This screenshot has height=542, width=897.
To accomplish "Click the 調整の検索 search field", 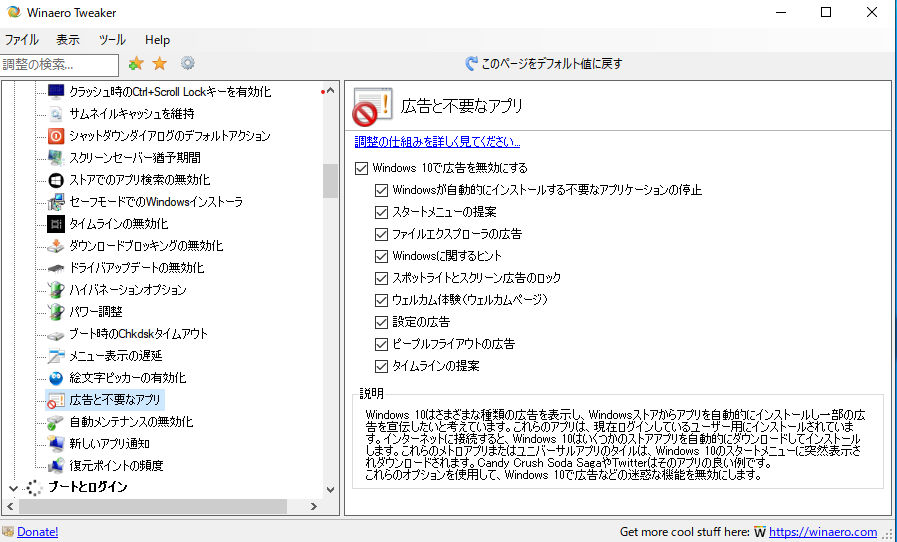I will coord(59,65).
